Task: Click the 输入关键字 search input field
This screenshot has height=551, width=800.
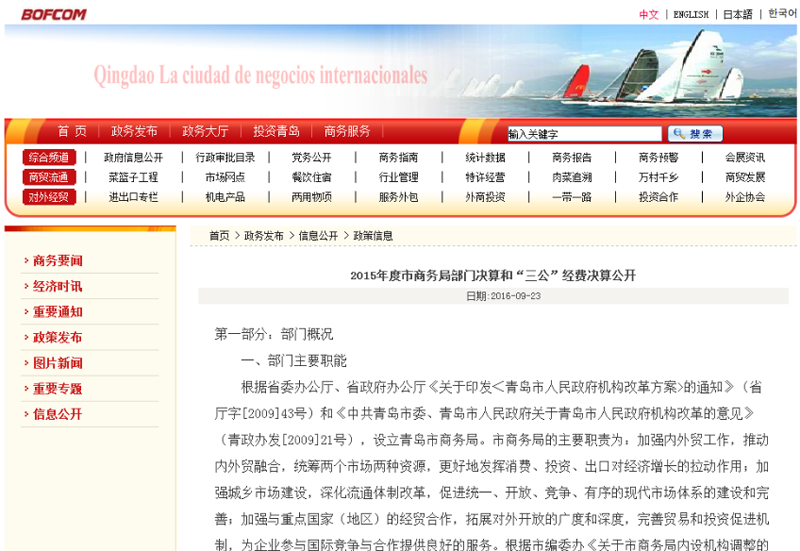Action: pyautogui.click(x=584, y=133)
